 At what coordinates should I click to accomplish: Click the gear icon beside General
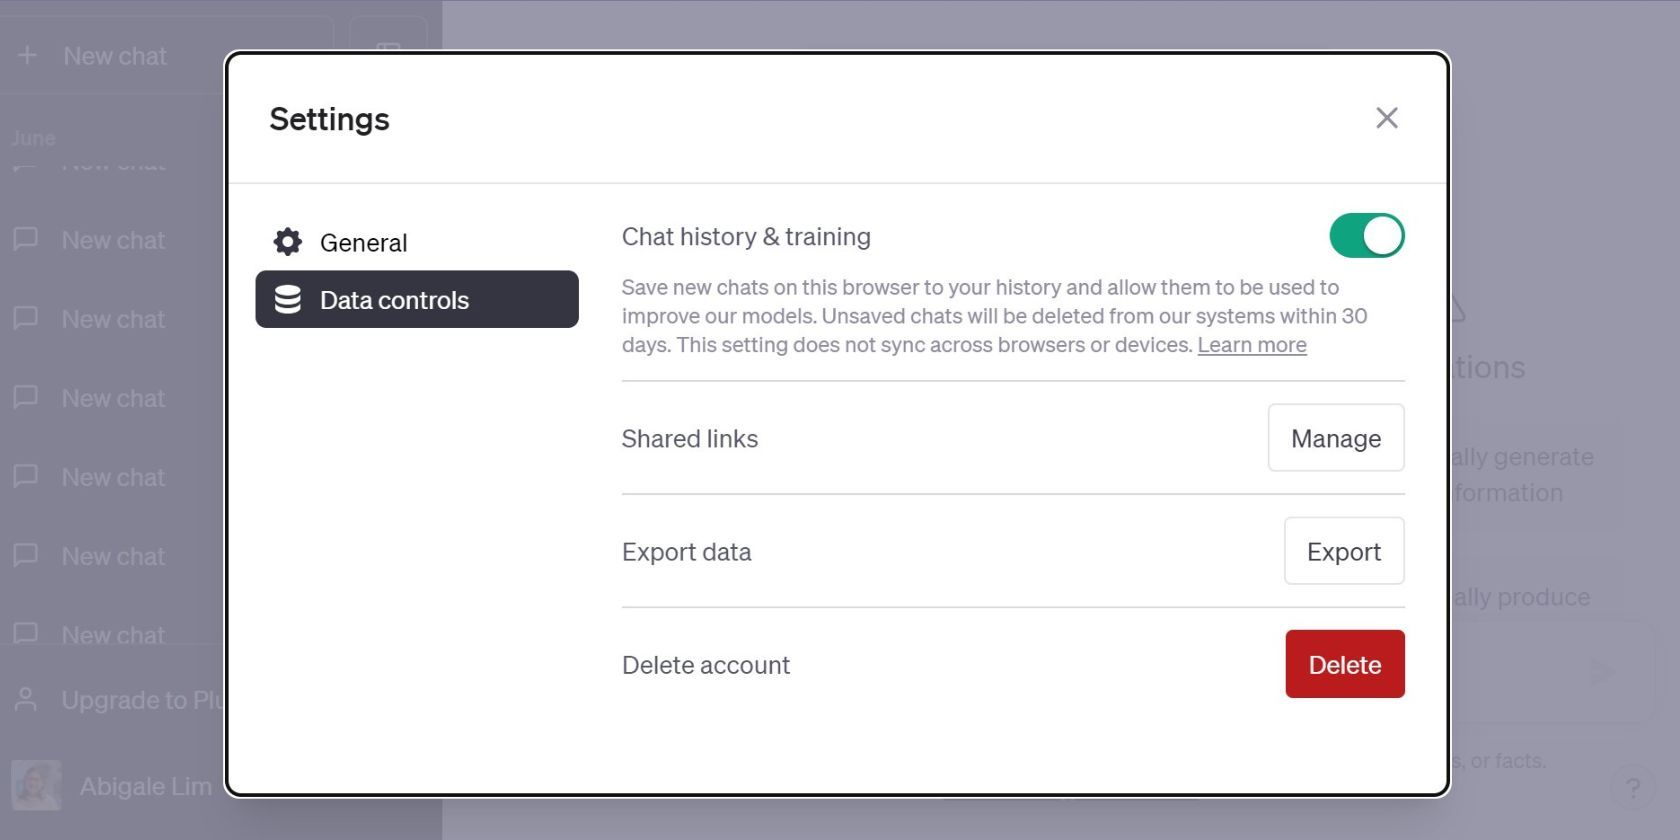[288, 242]
